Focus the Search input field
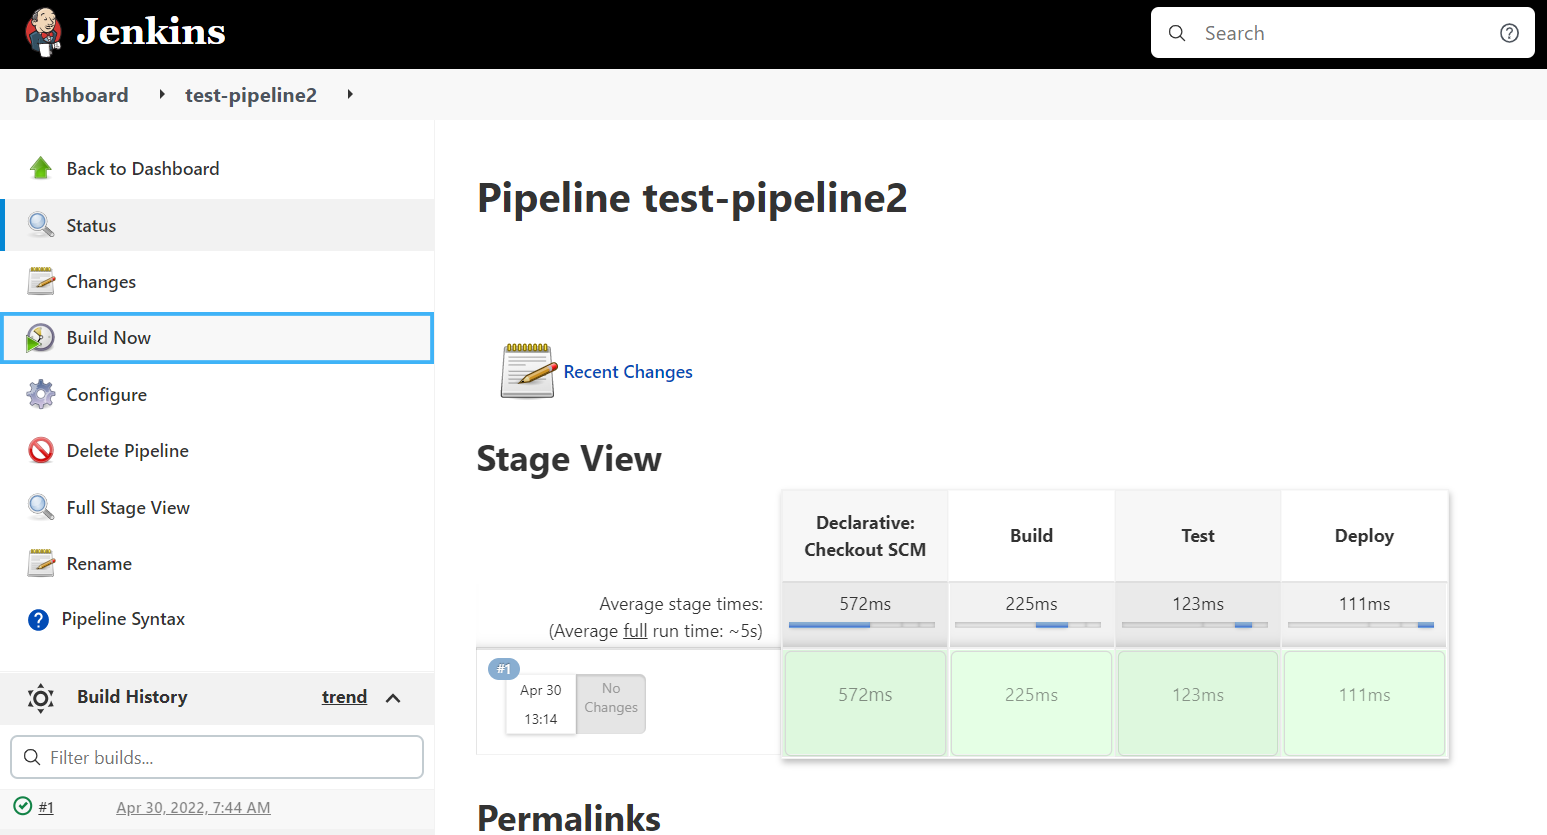This screenshot has height=835, width=1547. [x=1343, y=33]
